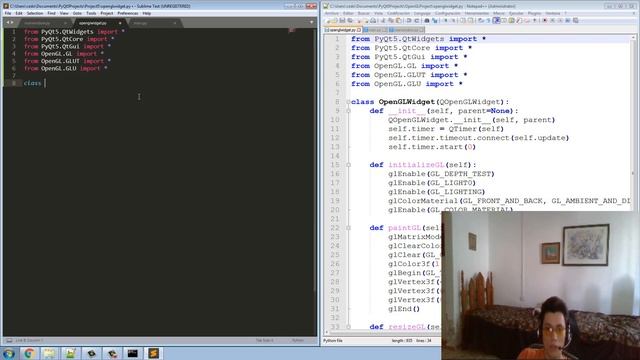
Task: Open File Explorer from the taskbar
Action: tap(49, 353)
